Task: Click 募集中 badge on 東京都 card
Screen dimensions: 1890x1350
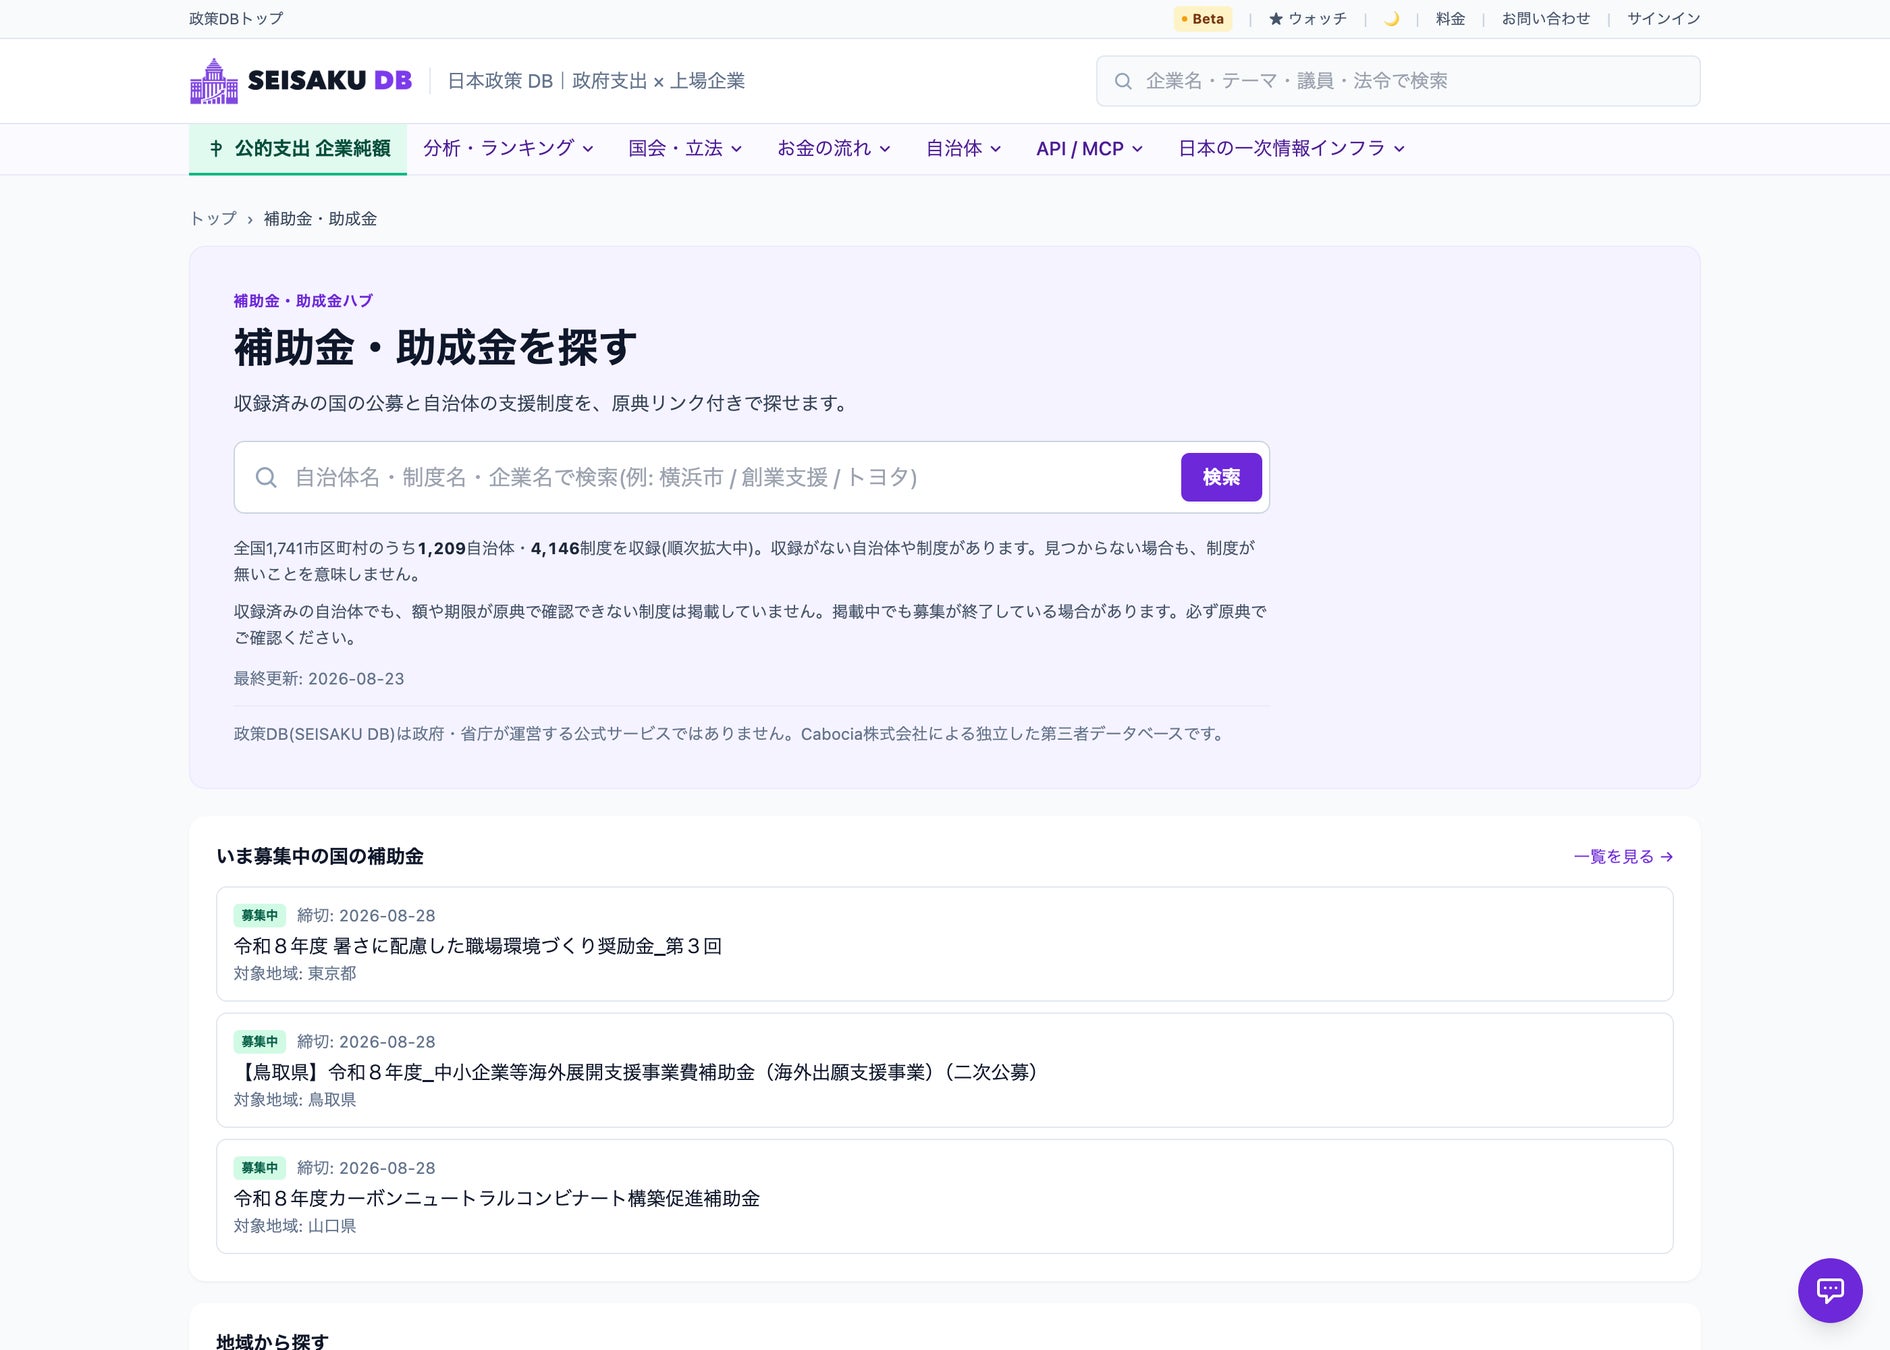Action: coord(260,915)
